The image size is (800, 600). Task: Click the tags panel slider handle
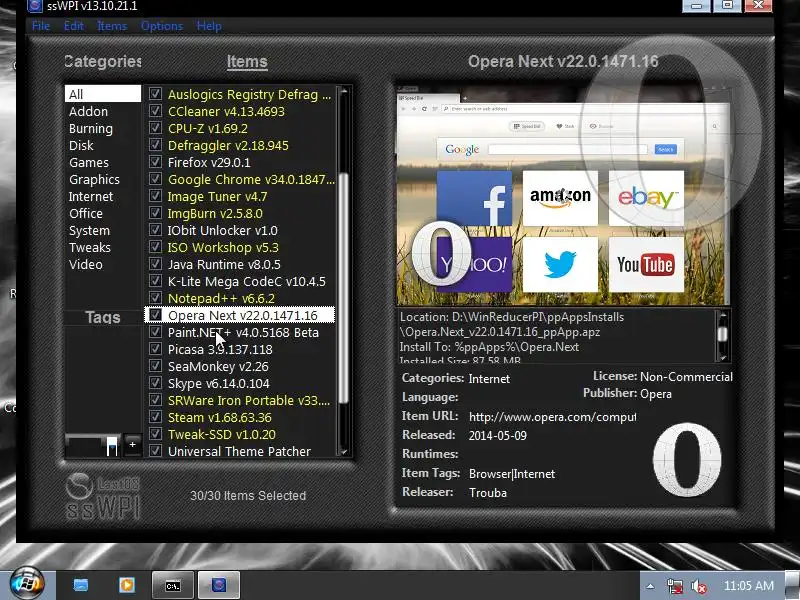(x=112, y=446)
